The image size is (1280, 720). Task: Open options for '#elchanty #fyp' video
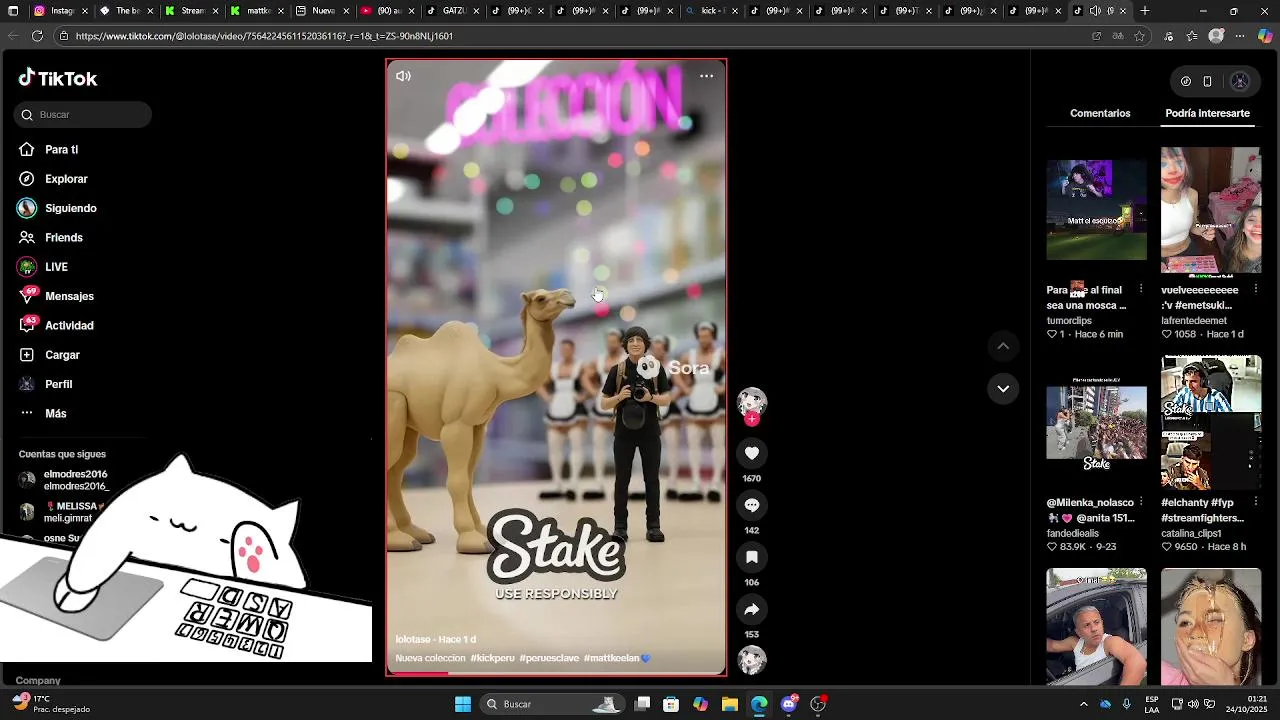(1255, 502)
